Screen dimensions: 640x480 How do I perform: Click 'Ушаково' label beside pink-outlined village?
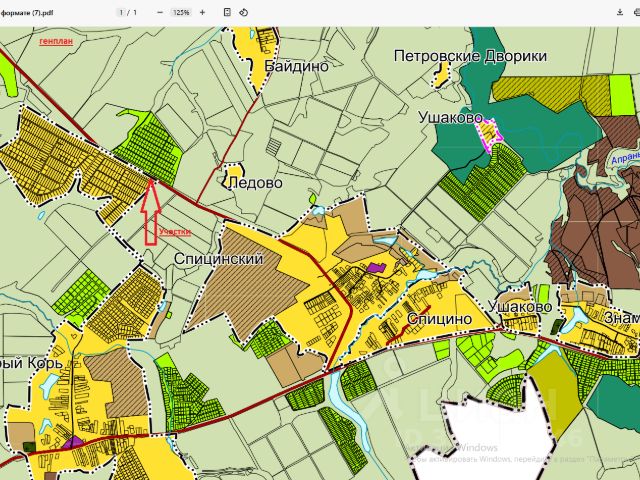(451, 118)
